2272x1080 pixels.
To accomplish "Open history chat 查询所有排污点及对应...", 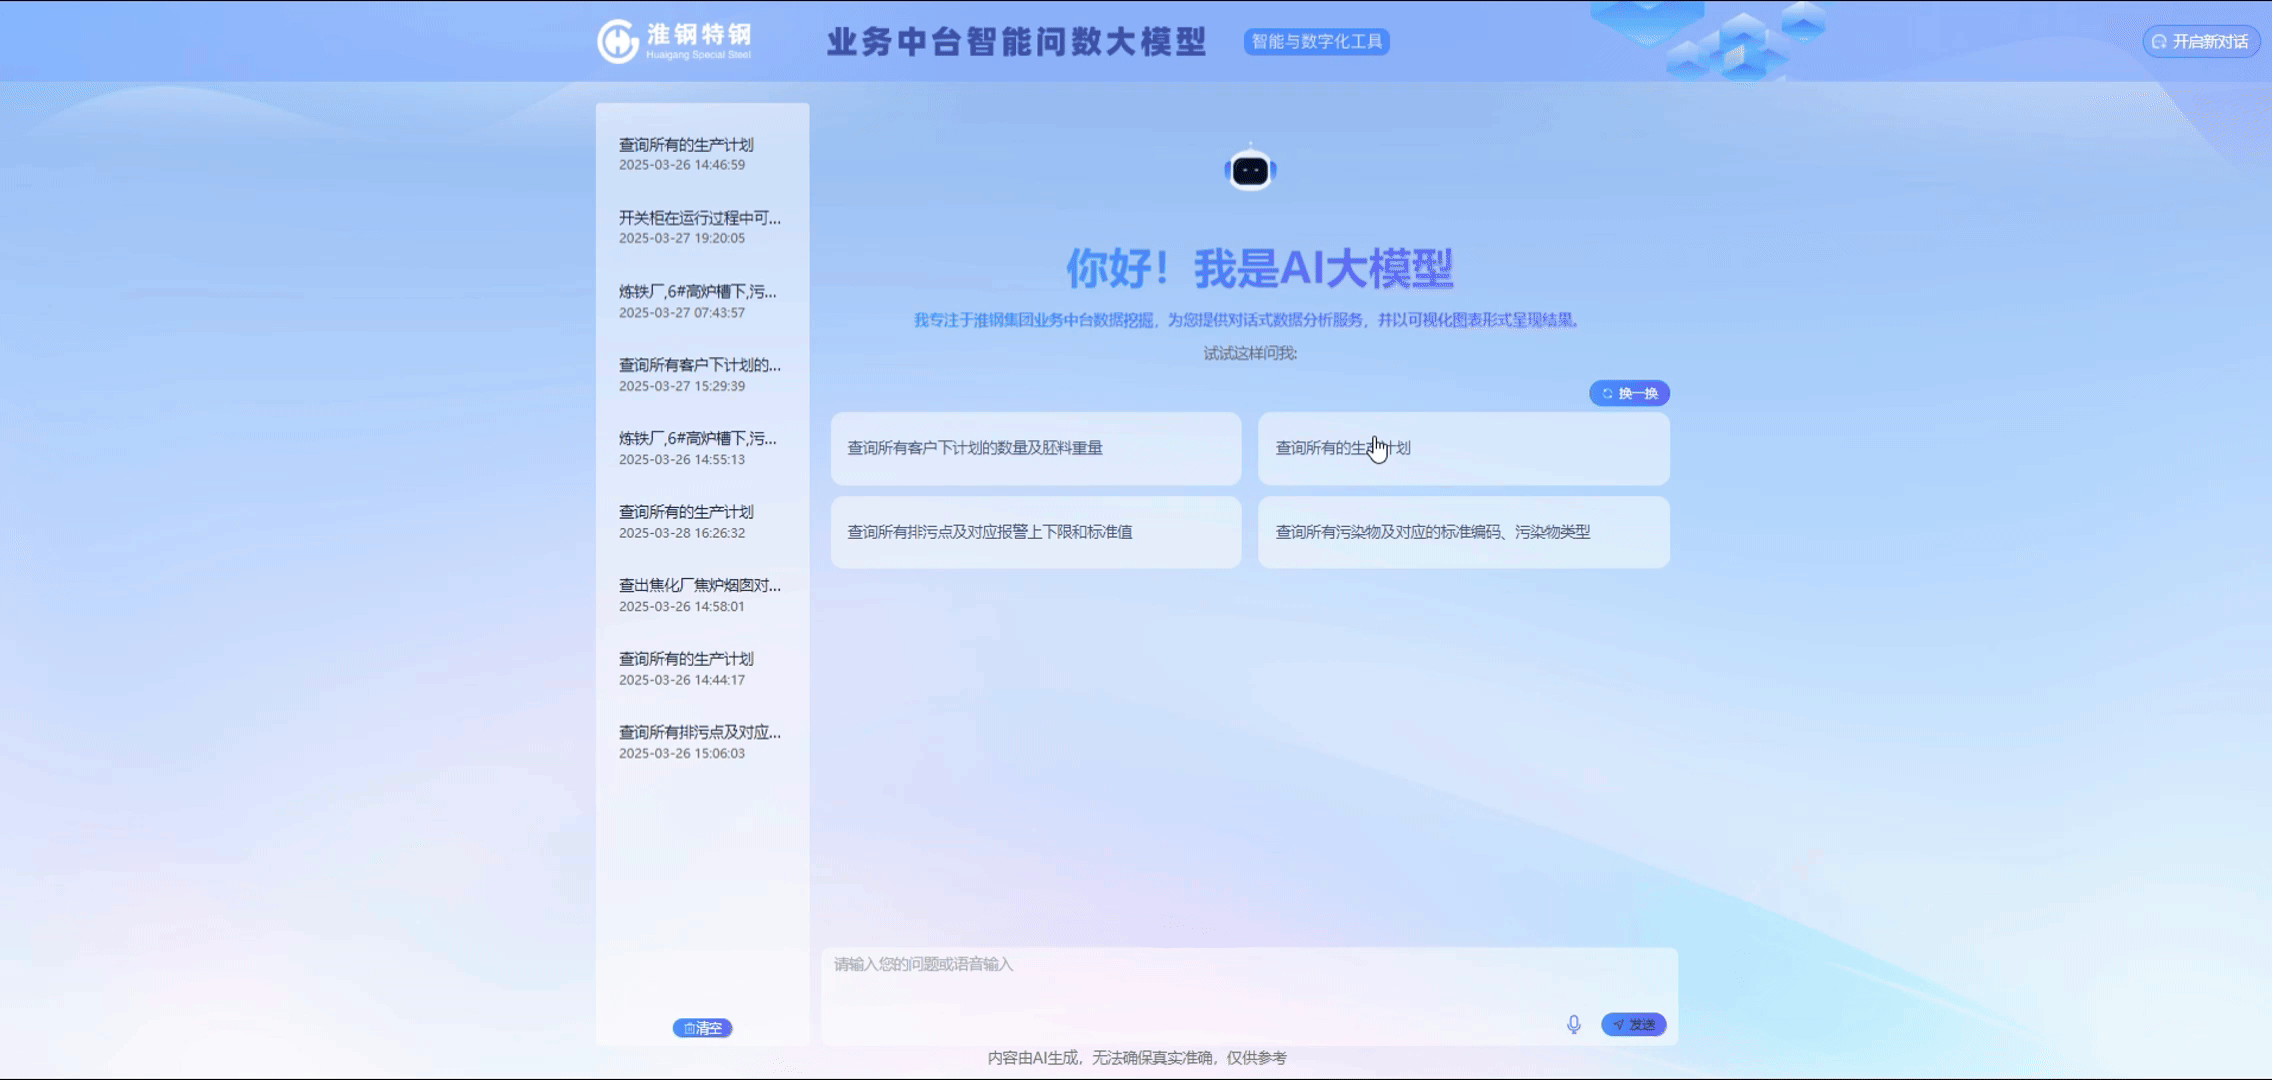I will [700, 742].
